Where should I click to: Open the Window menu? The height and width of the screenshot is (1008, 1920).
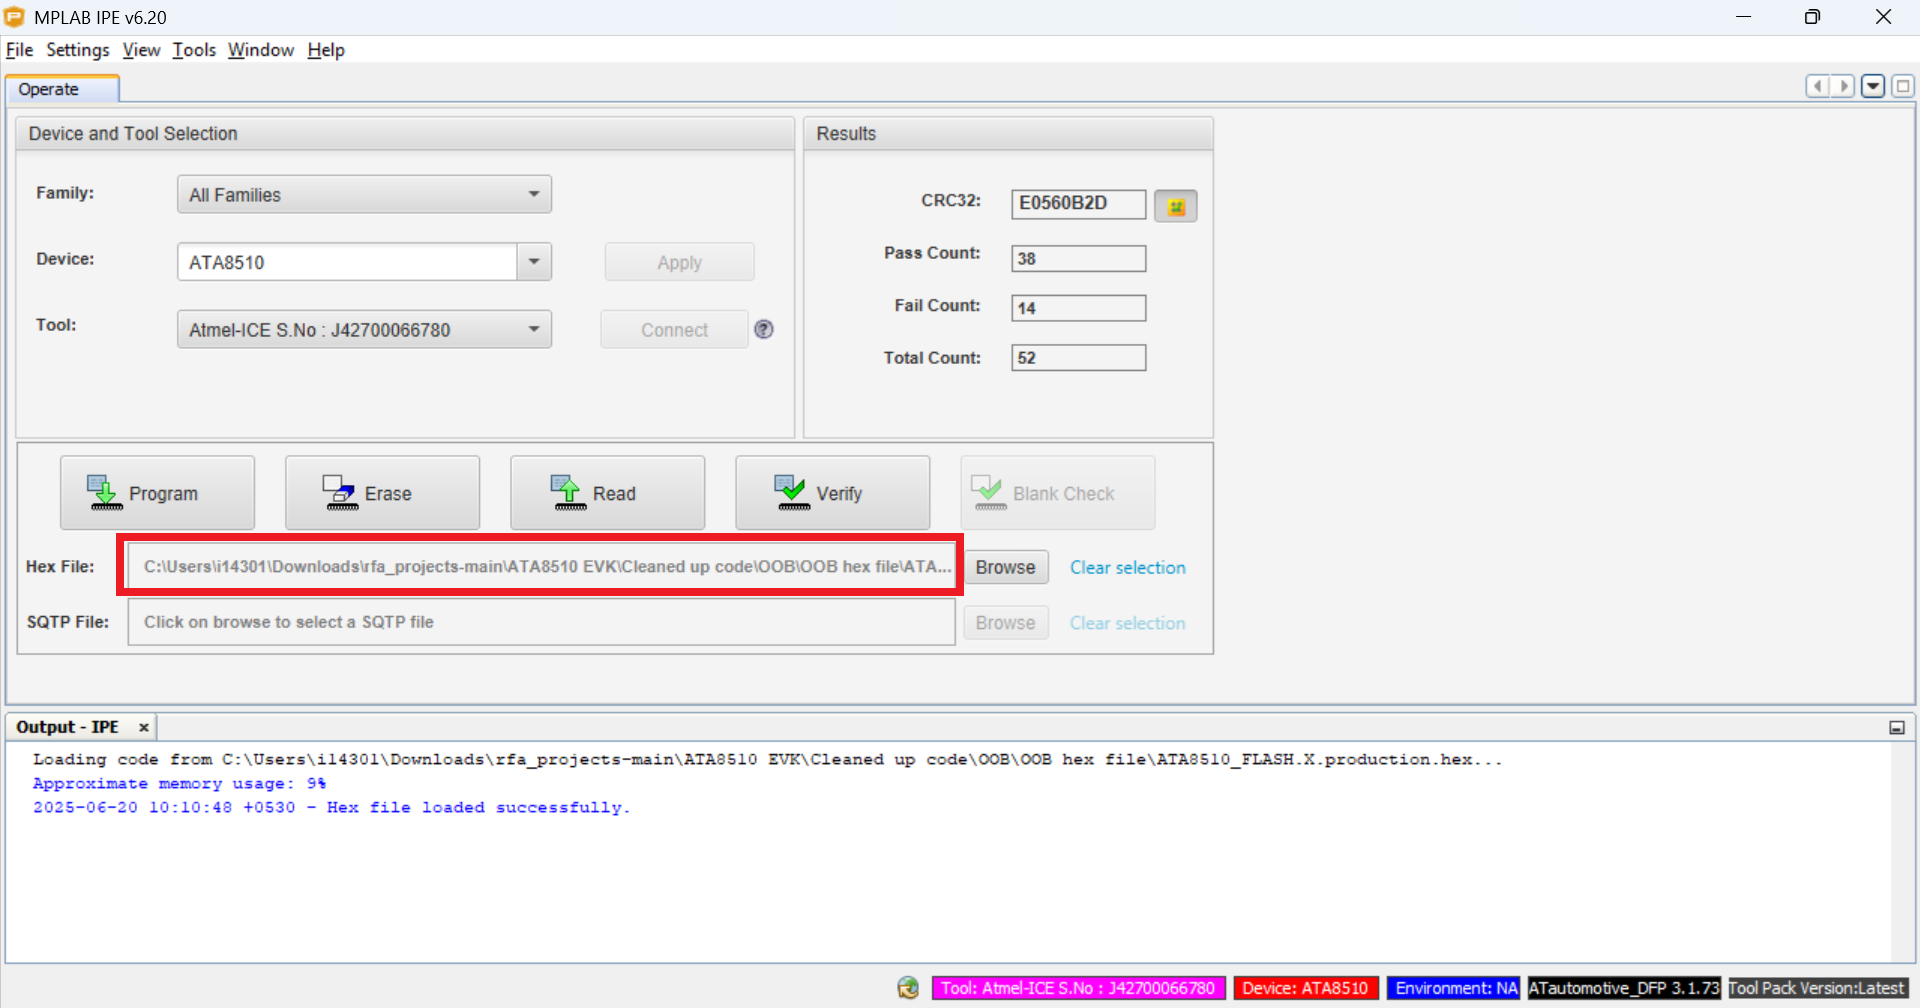(x=261, y=50)
